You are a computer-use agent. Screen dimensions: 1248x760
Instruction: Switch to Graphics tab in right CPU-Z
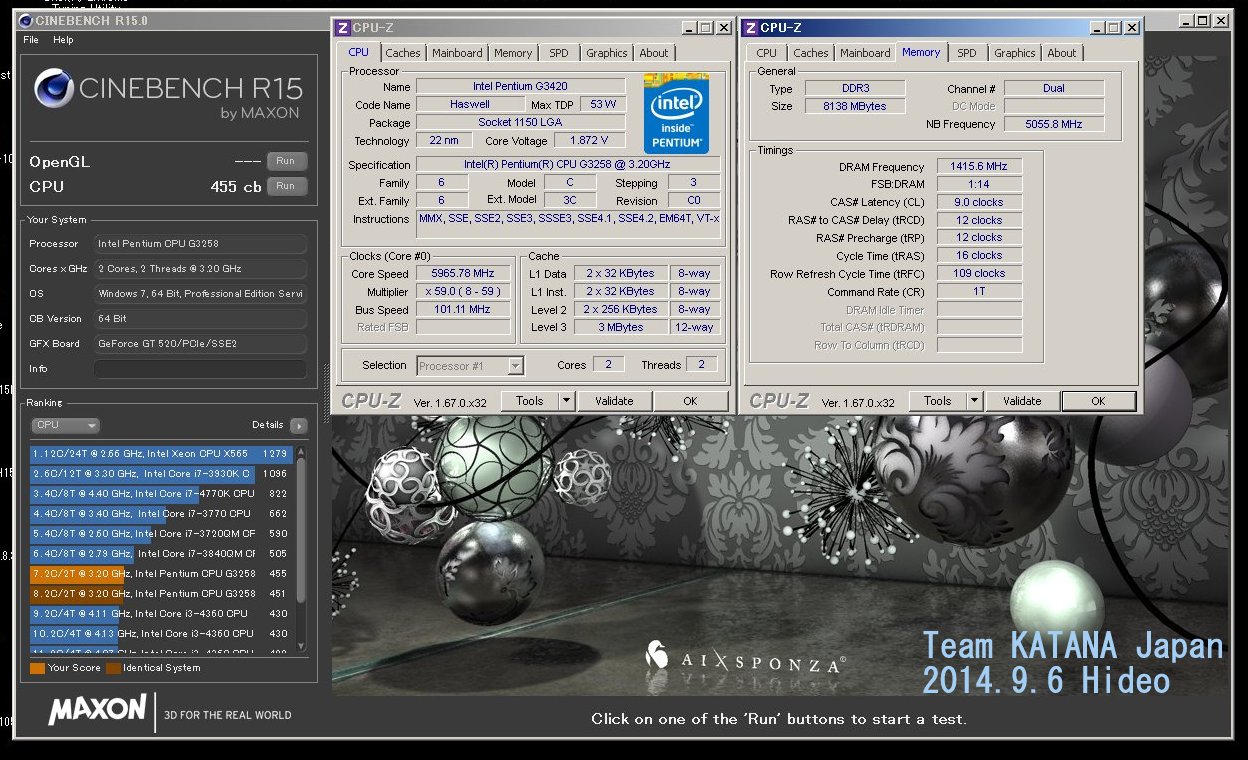pyautogui.click(x=1015, y=53)
